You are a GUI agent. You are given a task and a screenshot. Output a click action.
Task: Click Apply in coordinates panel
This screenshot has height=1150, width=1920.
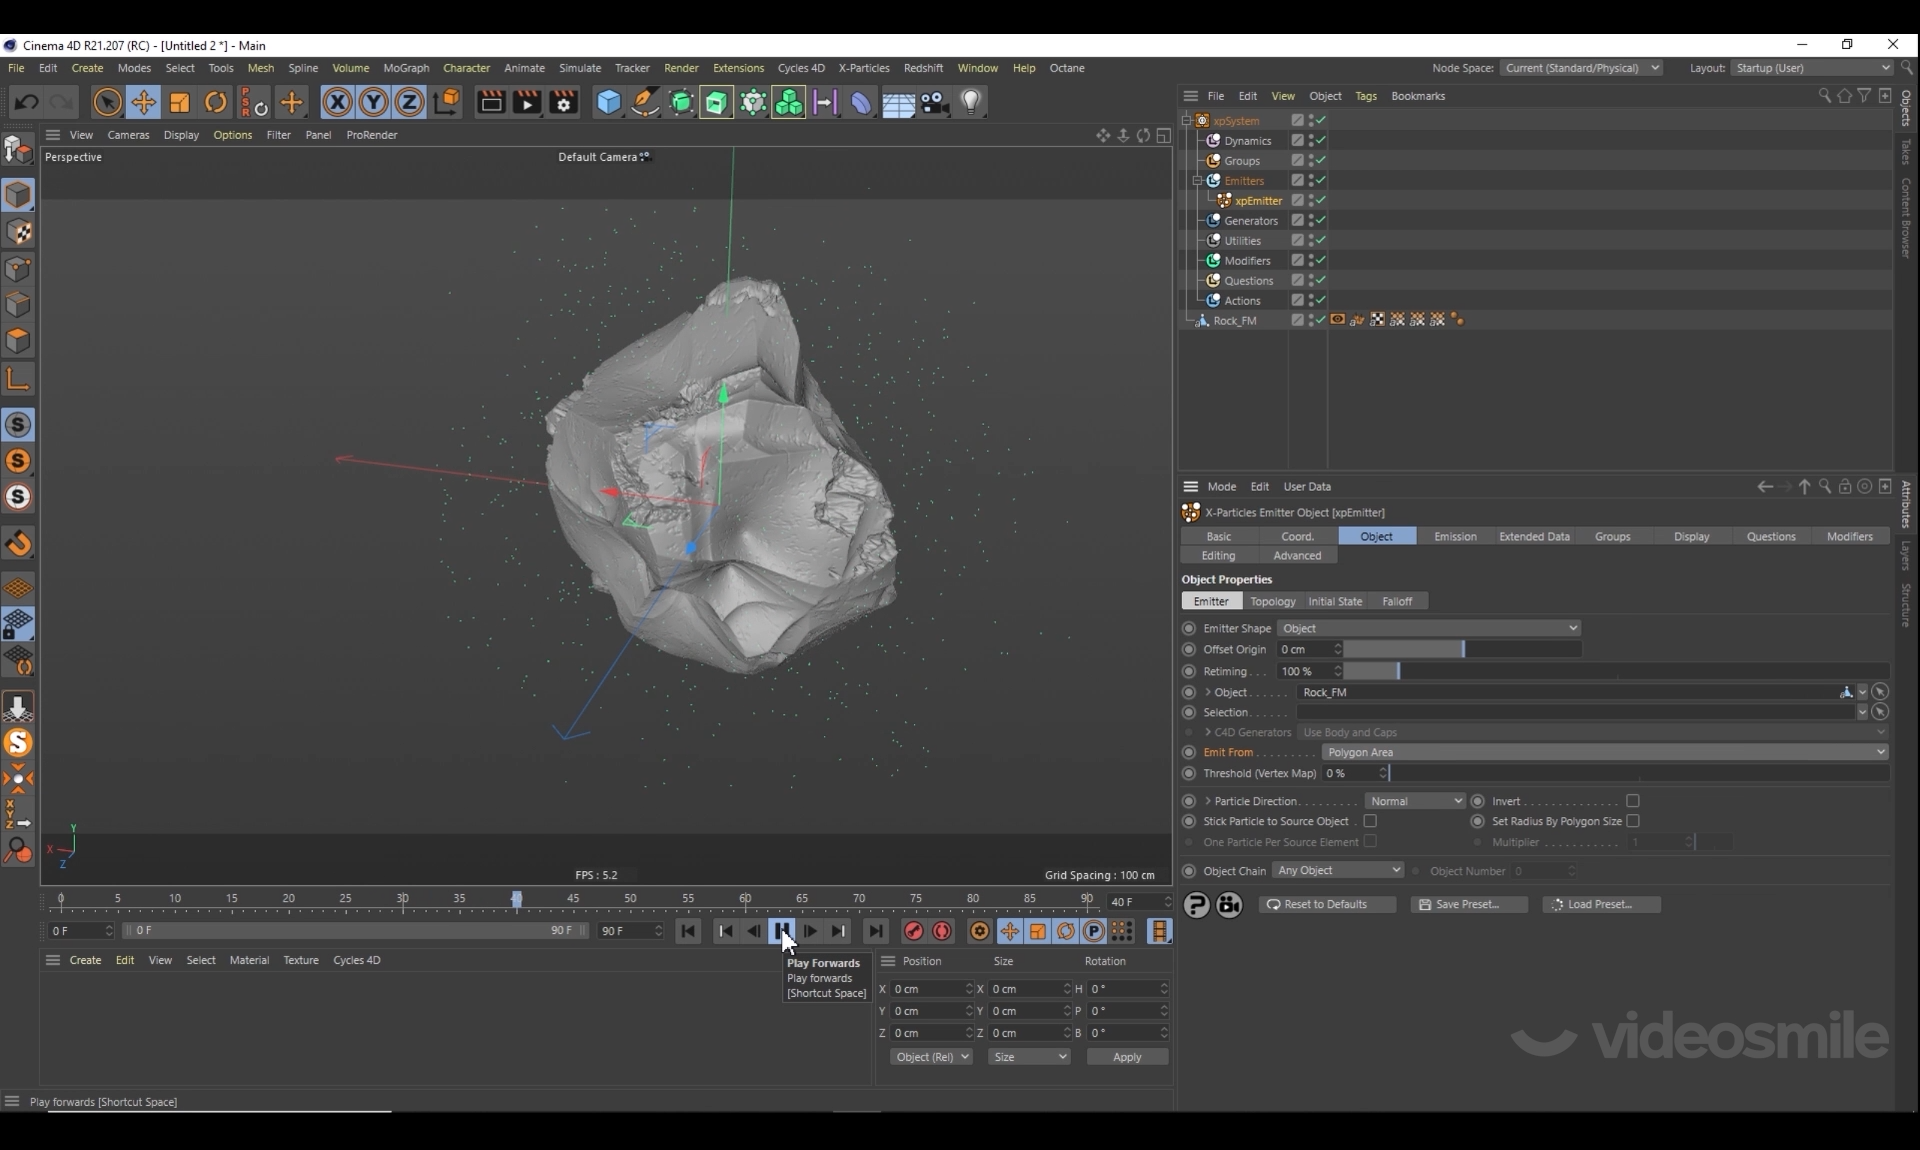click(1126, 1057)
